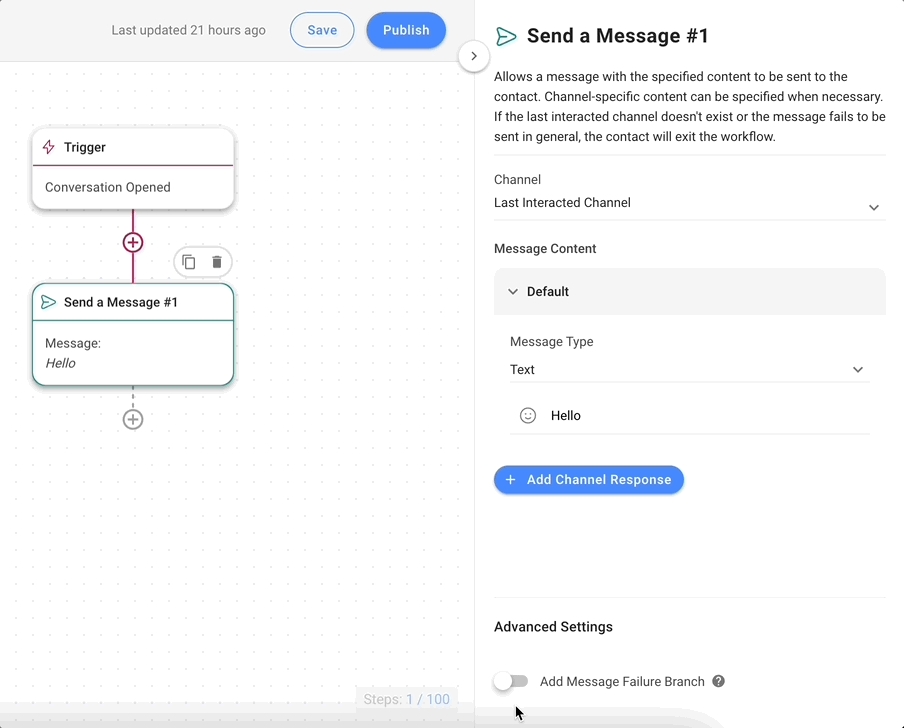This screenshot has height=728, width=904.
Task: Click the Send a Message #1 panel title
Action: [618, 37]
